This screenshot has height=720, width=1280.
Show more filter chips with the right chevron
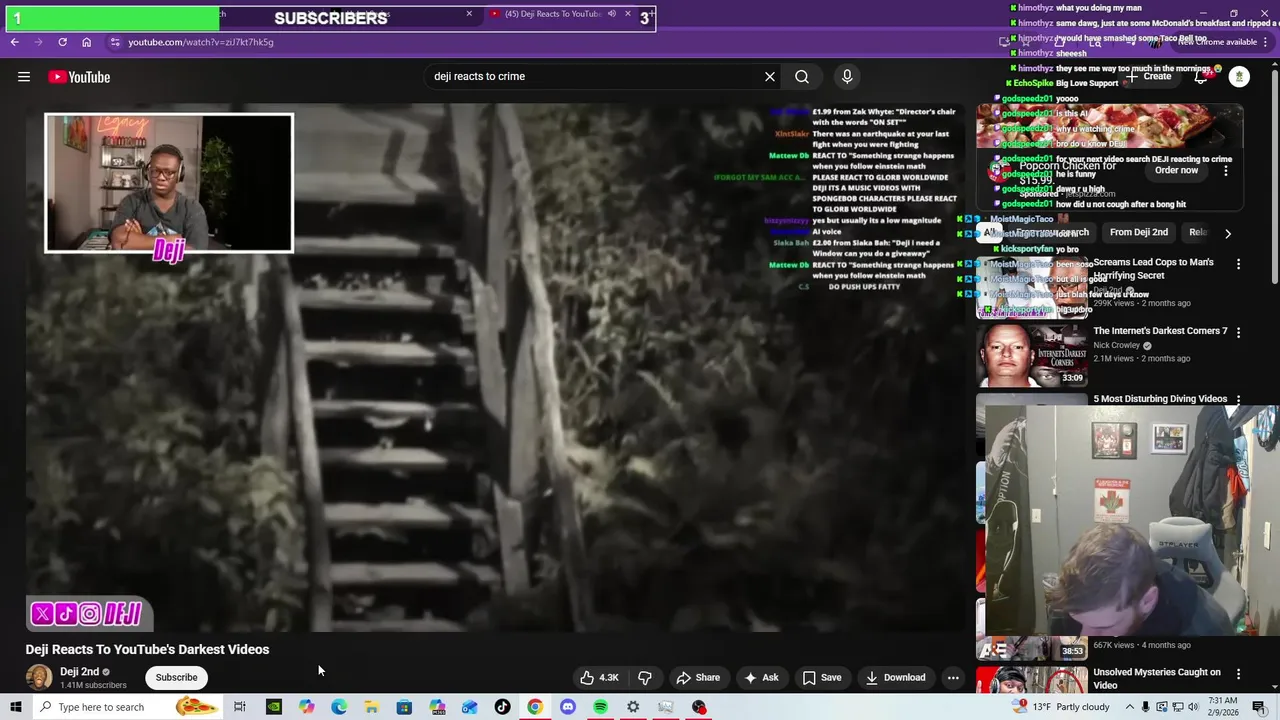(1228, 233)
